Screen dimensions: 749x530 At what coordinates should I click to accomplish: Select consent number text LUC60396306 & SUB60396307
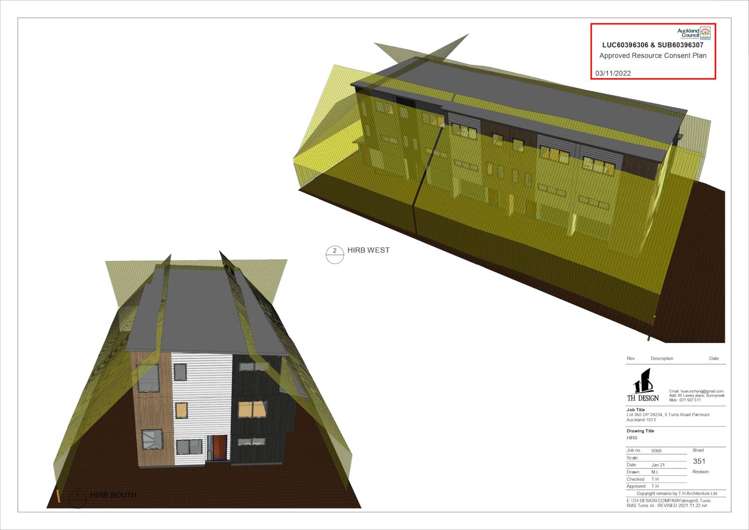click(653, 45)
